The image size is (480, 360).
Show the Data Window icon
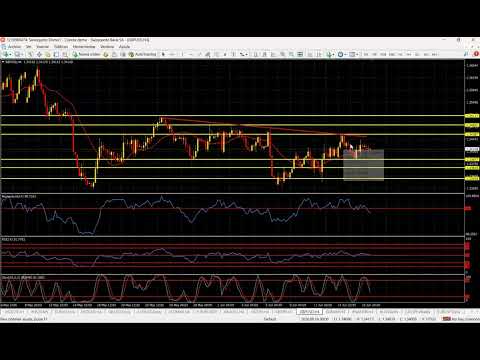point(39,54)
